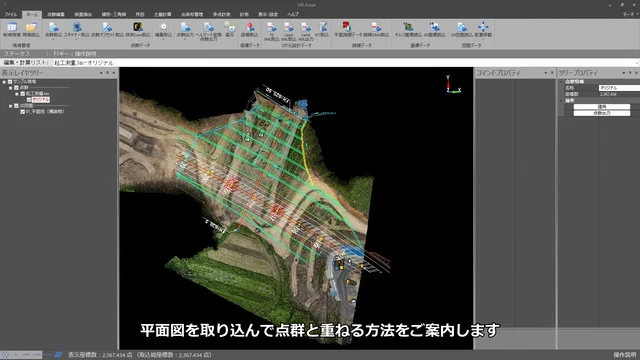The width and height of the screenshot is (640, 360).
Task: Click the leftmost status bar icon
Action: pos(5,355)
